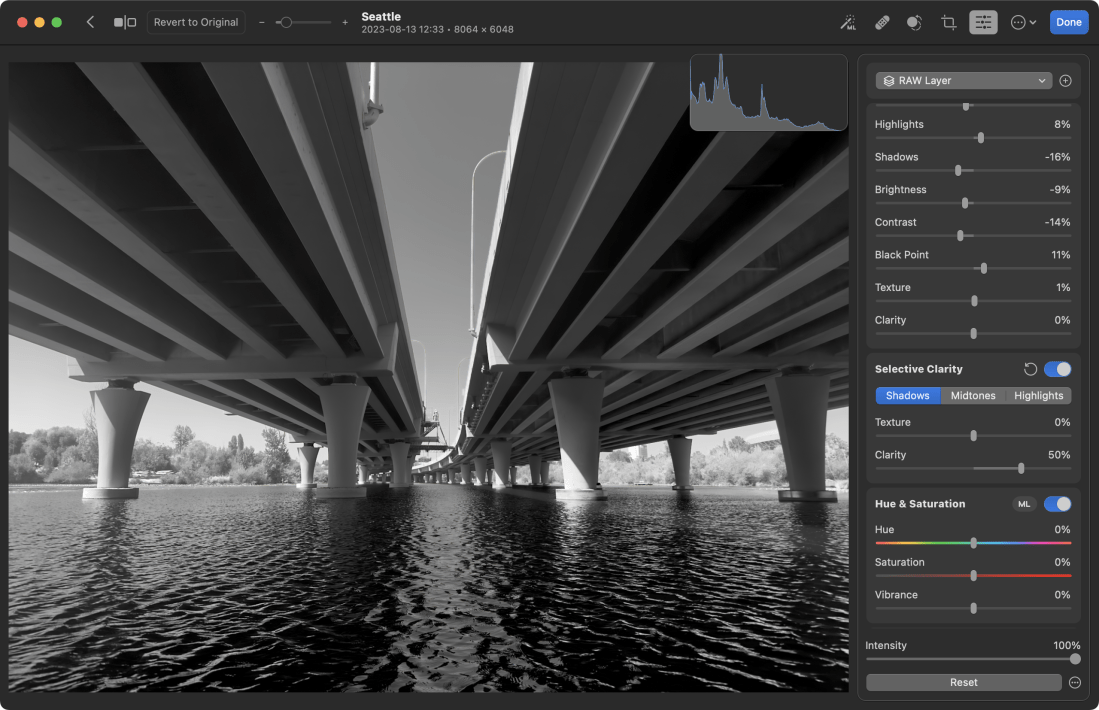Expand the toolbar ellipsis more menu

click(1023, 22)
